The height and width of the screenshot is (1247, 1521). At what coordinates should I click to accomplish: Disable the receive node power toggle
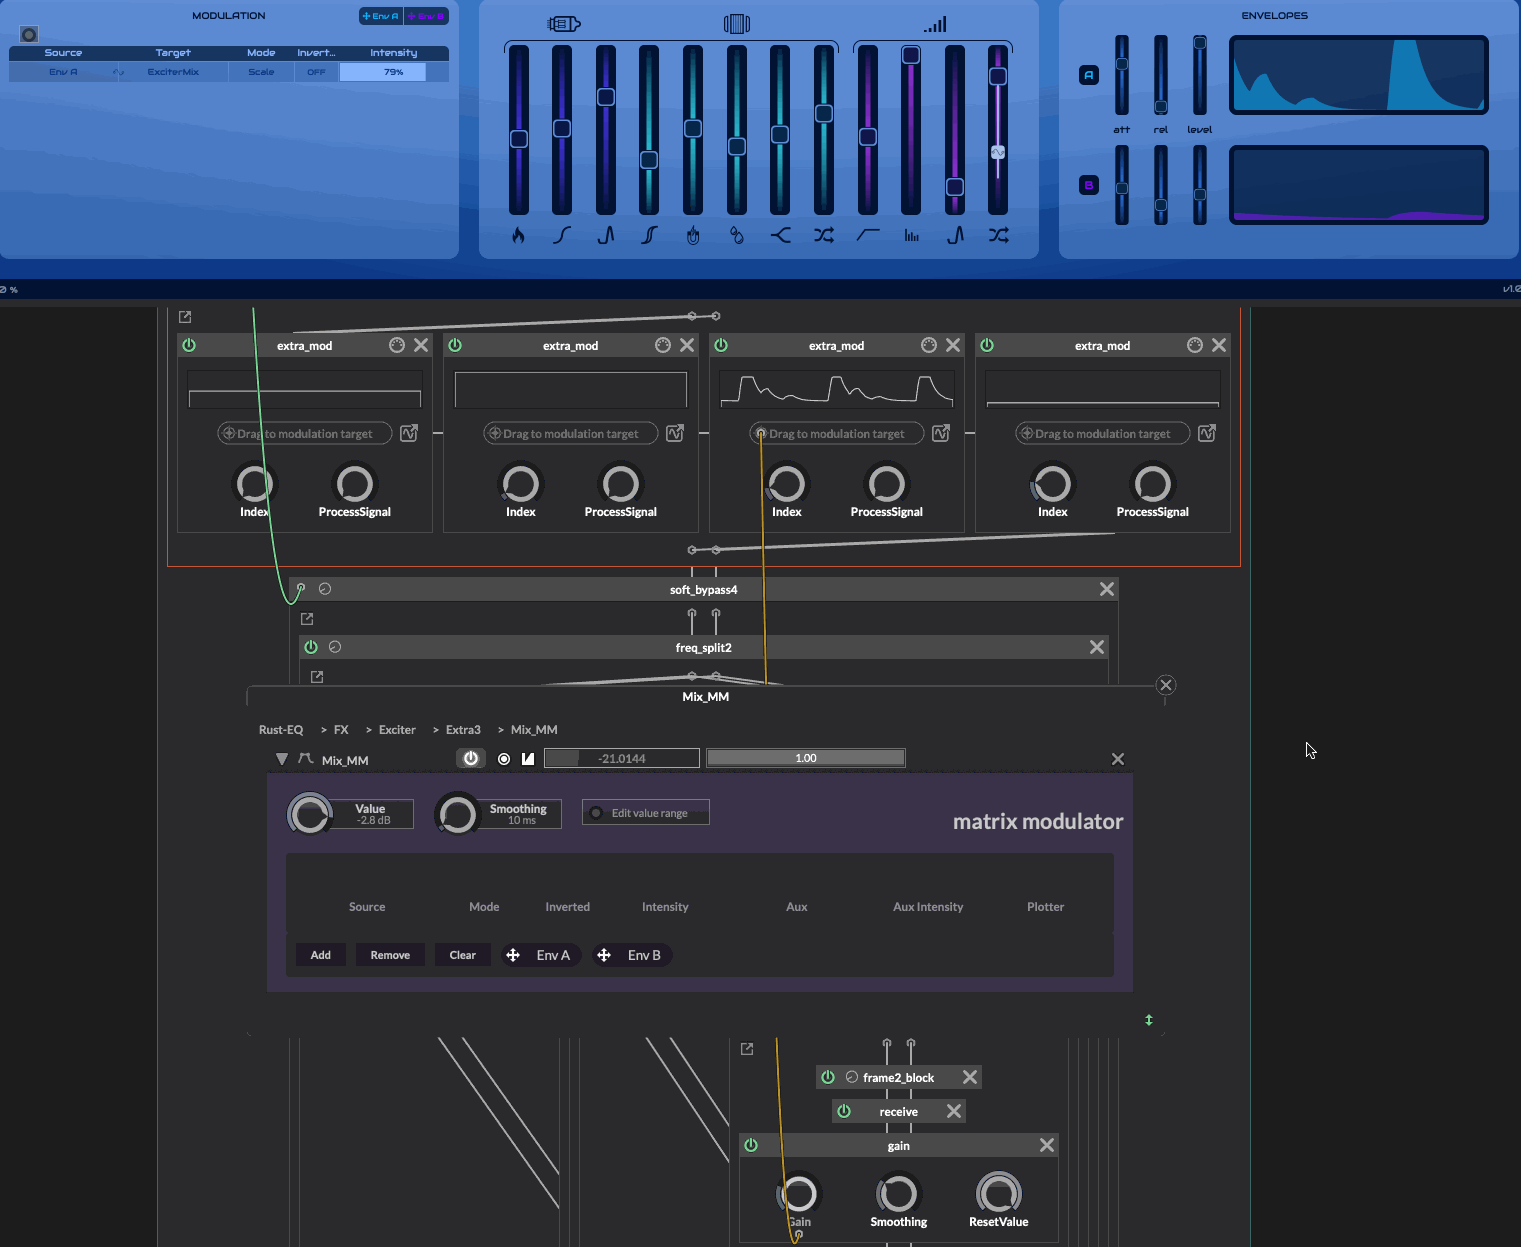tap(844, 1111)
